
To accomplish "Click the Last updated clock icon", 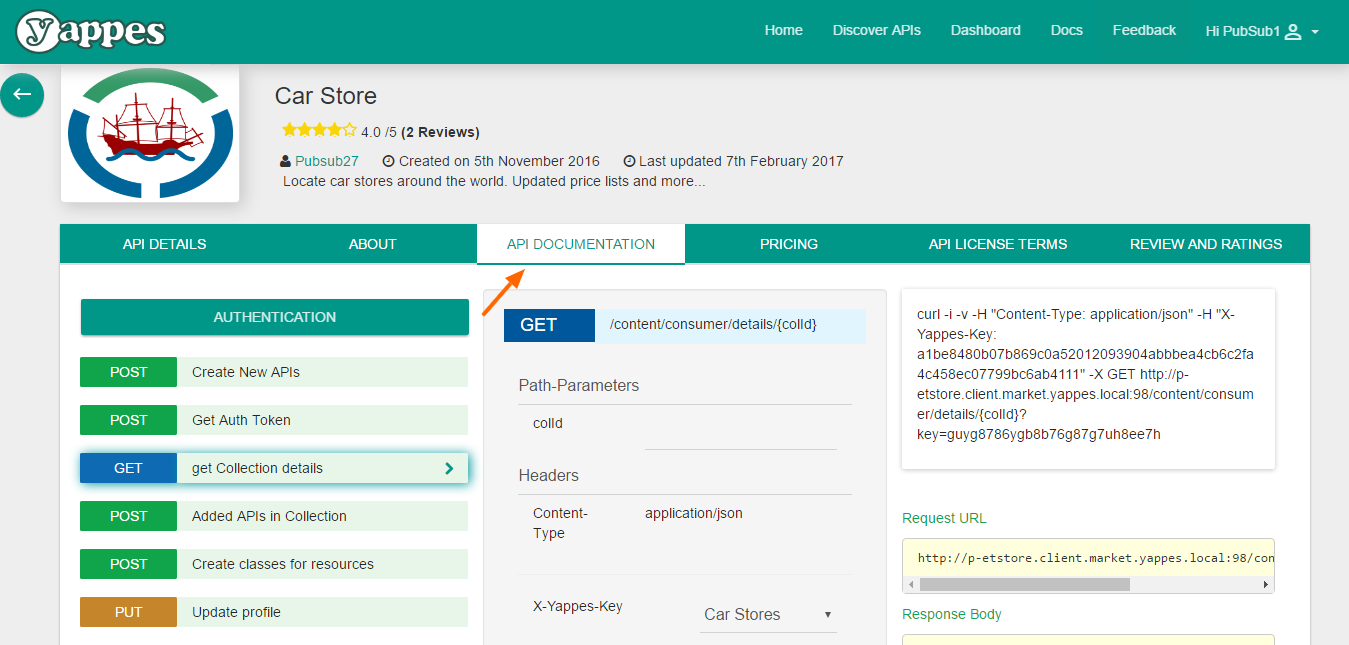I will tap(629, 161).
